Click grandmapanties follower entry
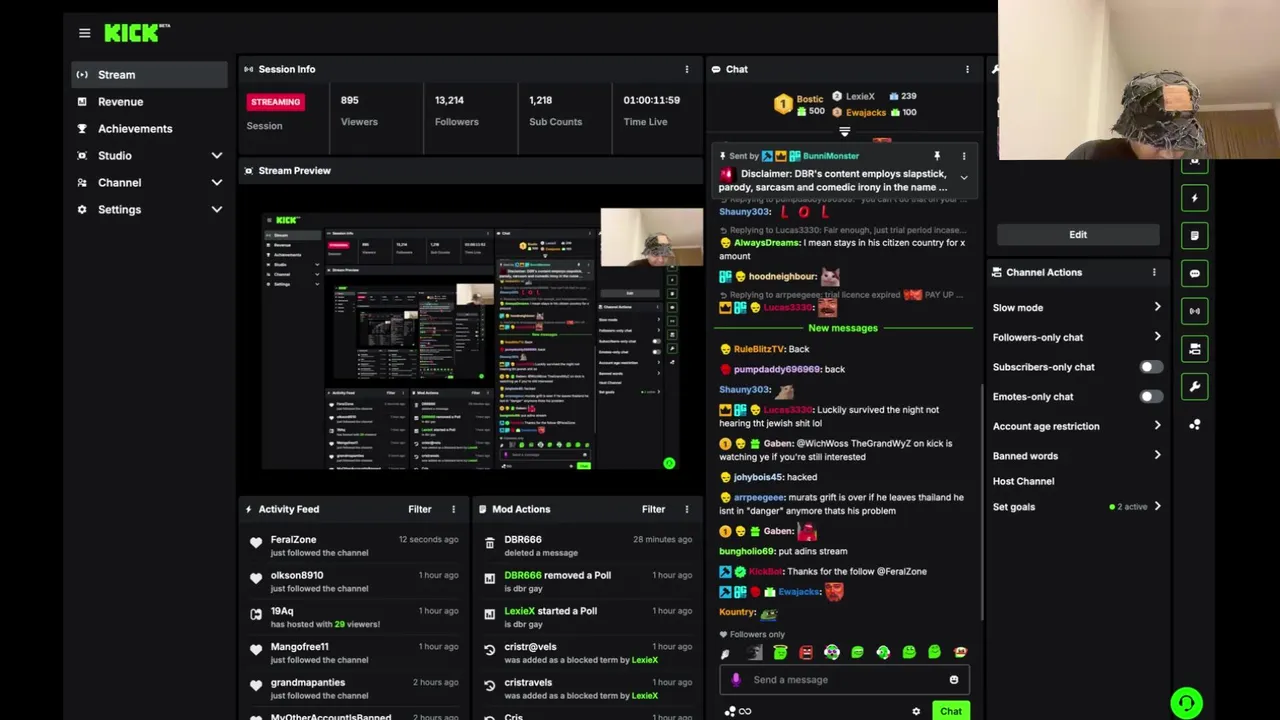This screenshot has width=1280, height=720. pyautogui.click(x=353, y=689)
